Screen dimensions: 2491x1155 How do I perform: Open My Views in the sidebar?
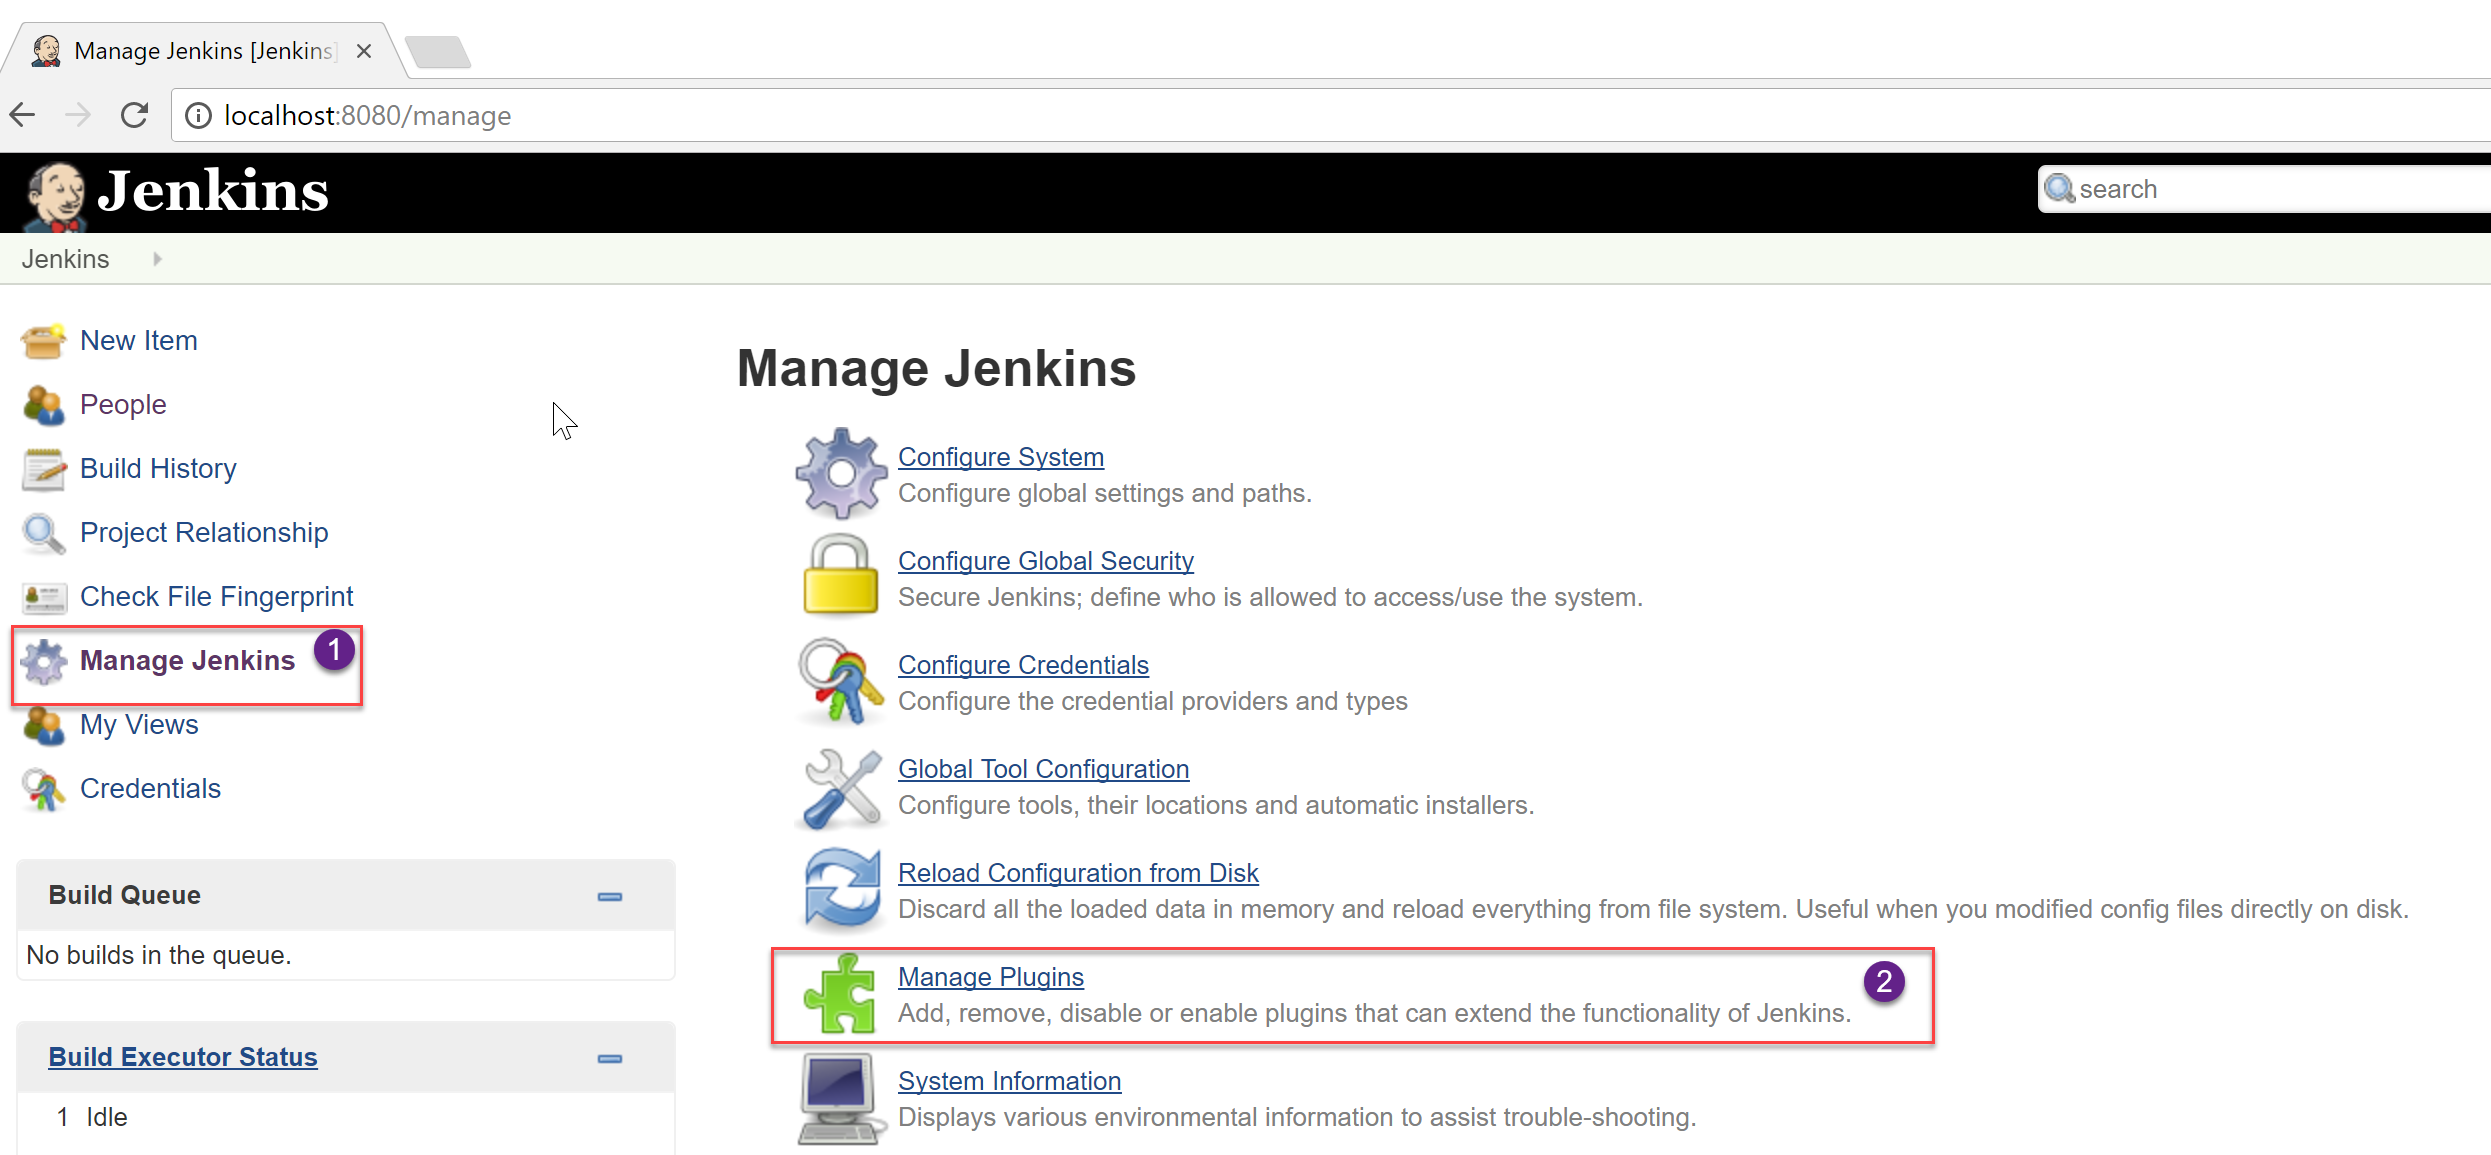click(x=139, y=725)
